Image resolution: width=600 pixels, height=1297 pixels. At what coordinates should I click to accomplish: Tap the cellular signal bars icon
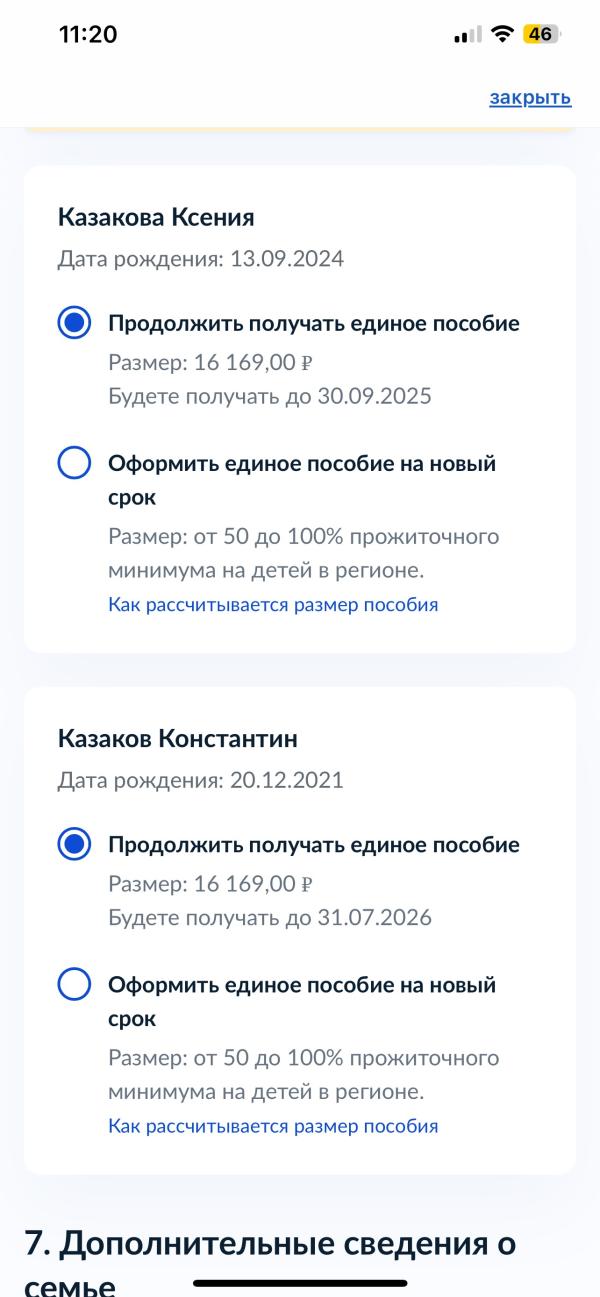(466, 35)
